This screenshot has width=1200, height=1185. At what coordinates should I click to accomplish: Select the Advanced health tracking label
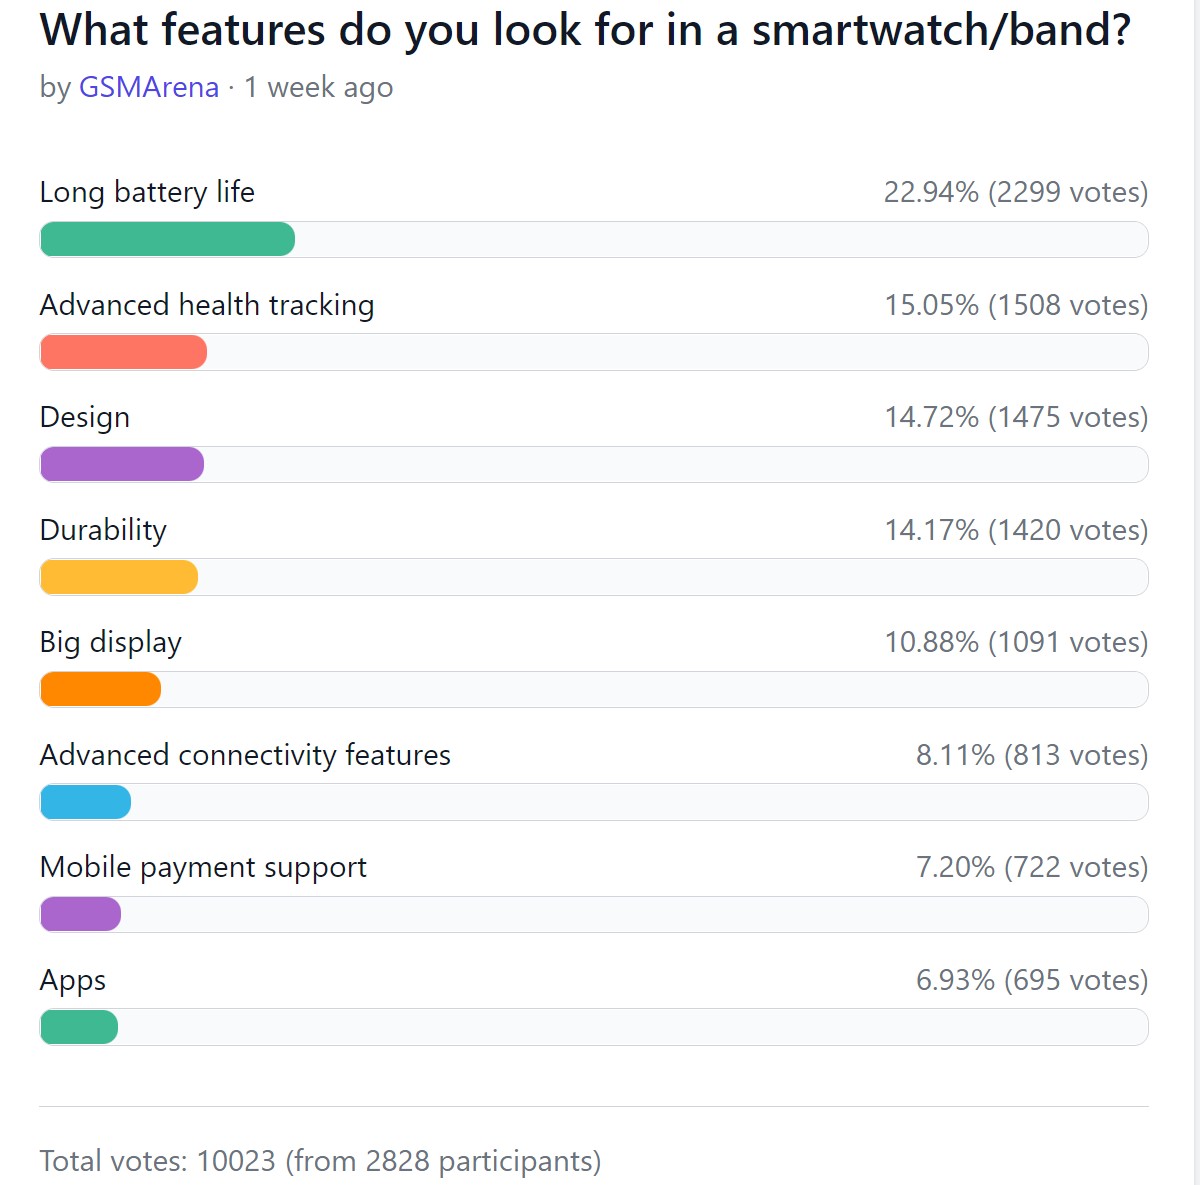pyautogui.click(x=207, y=305)
